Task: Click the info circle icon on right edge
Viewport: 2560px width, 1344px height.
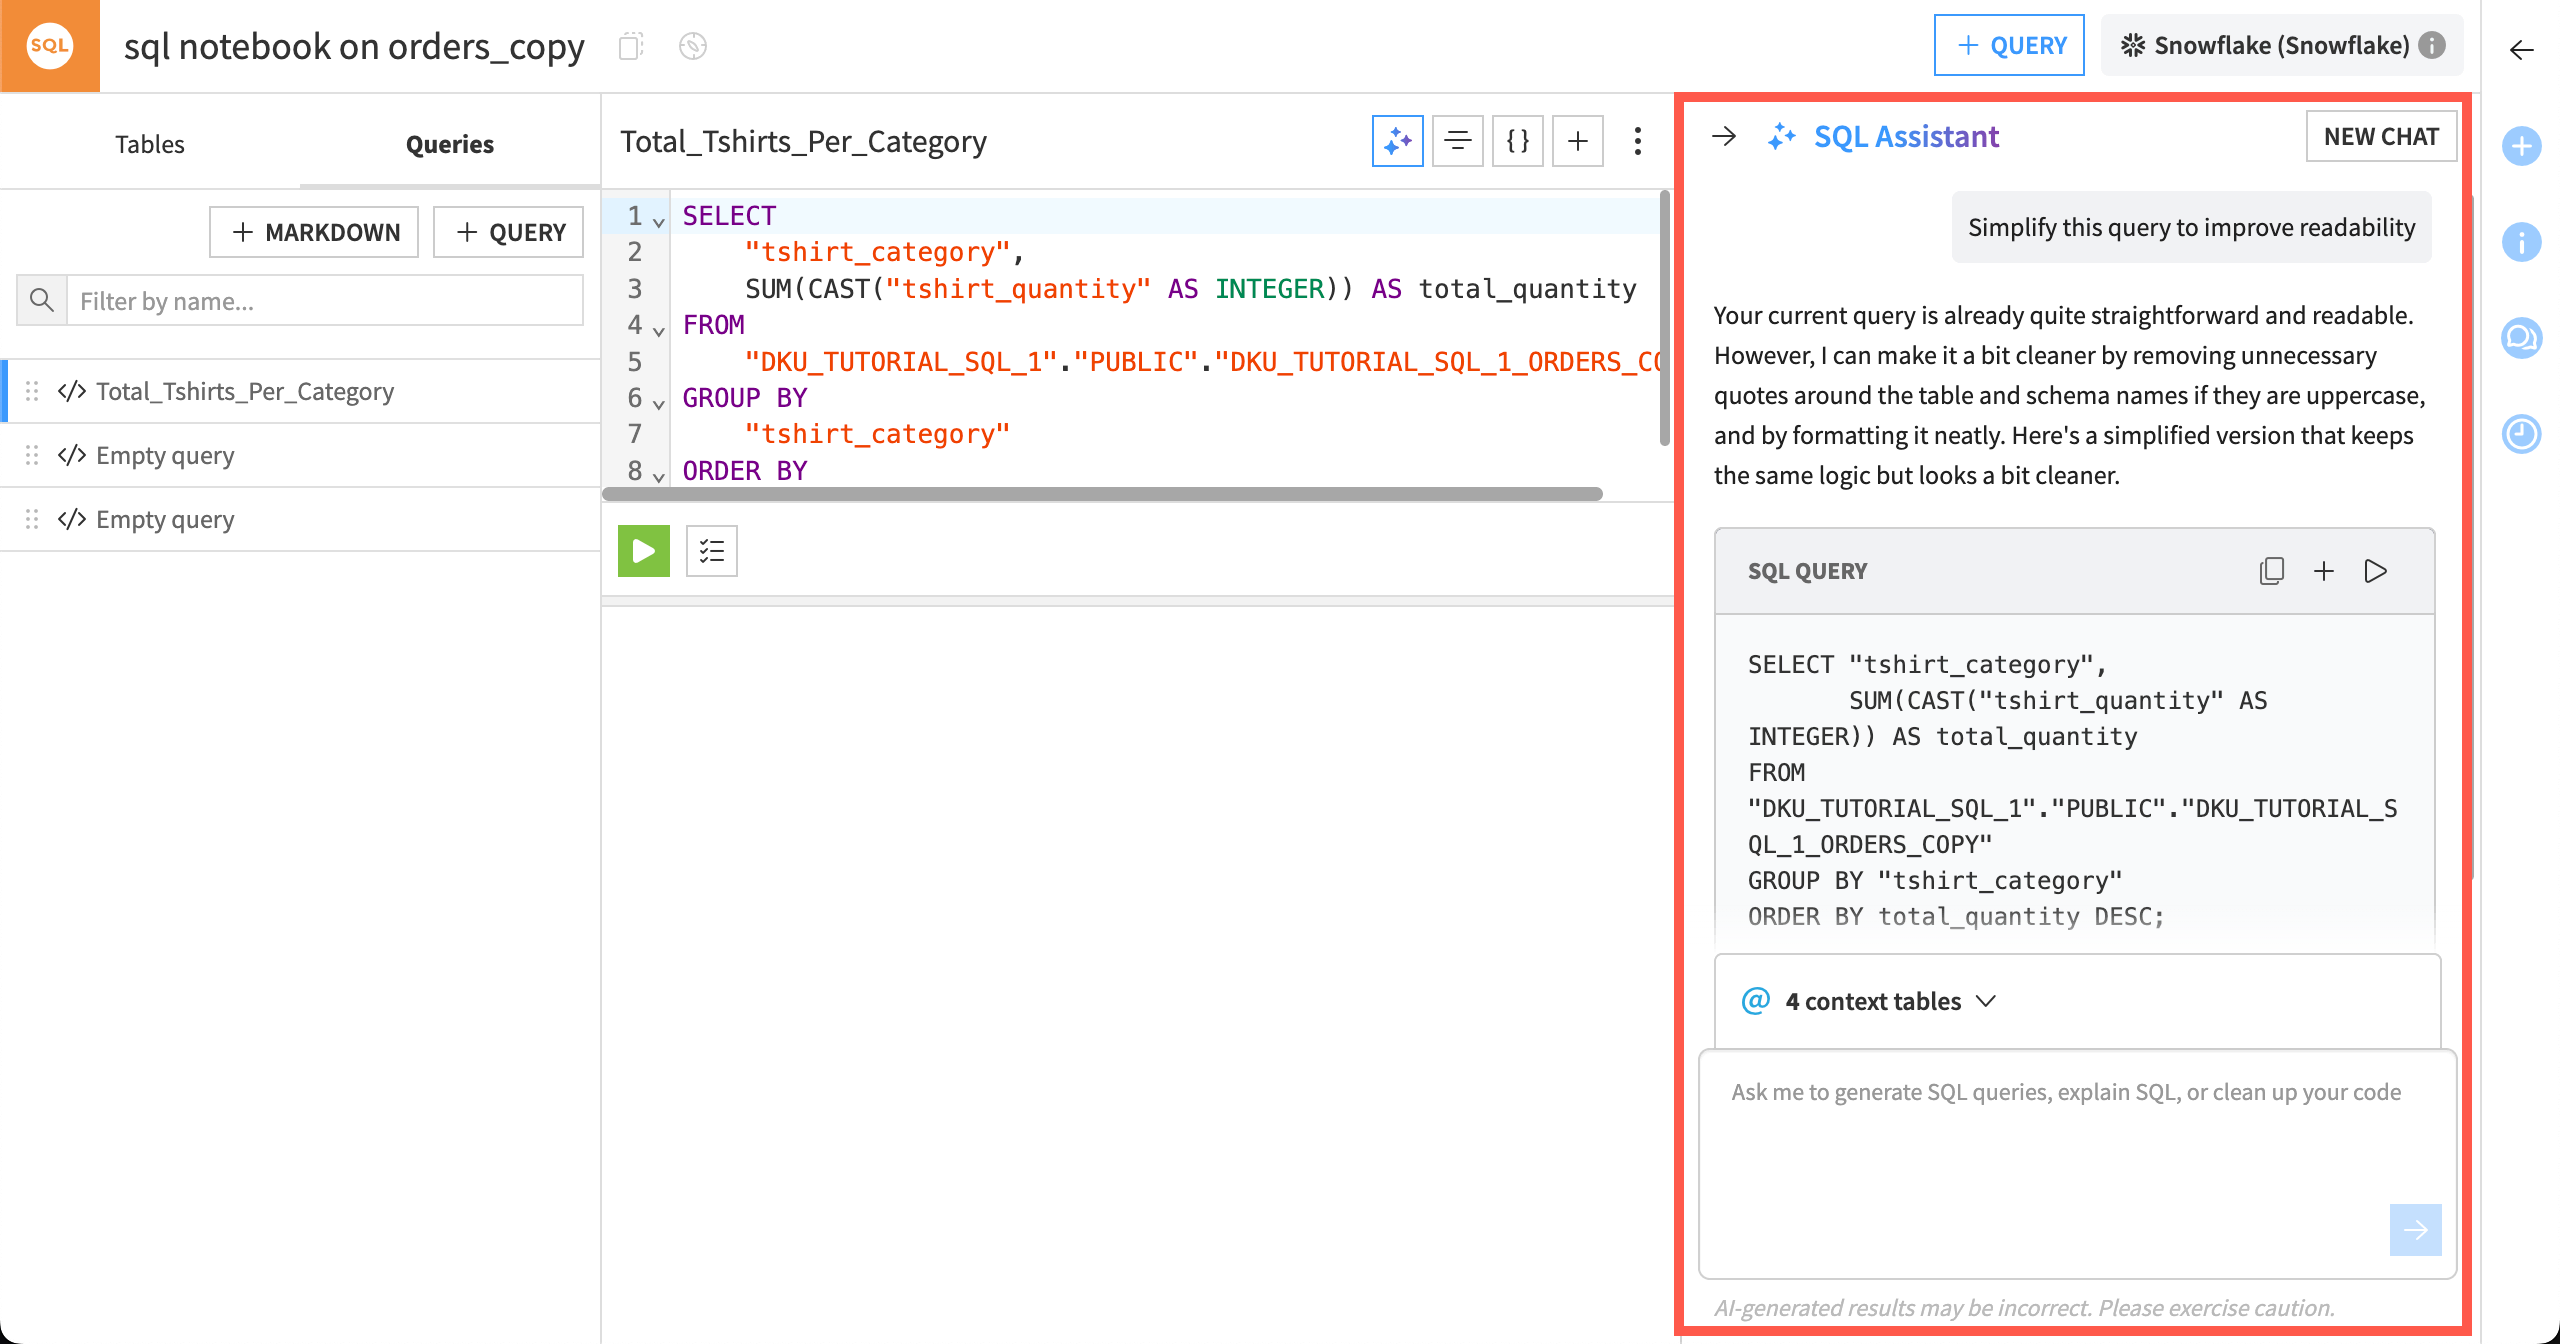Action: click(x=2522, y=242)
